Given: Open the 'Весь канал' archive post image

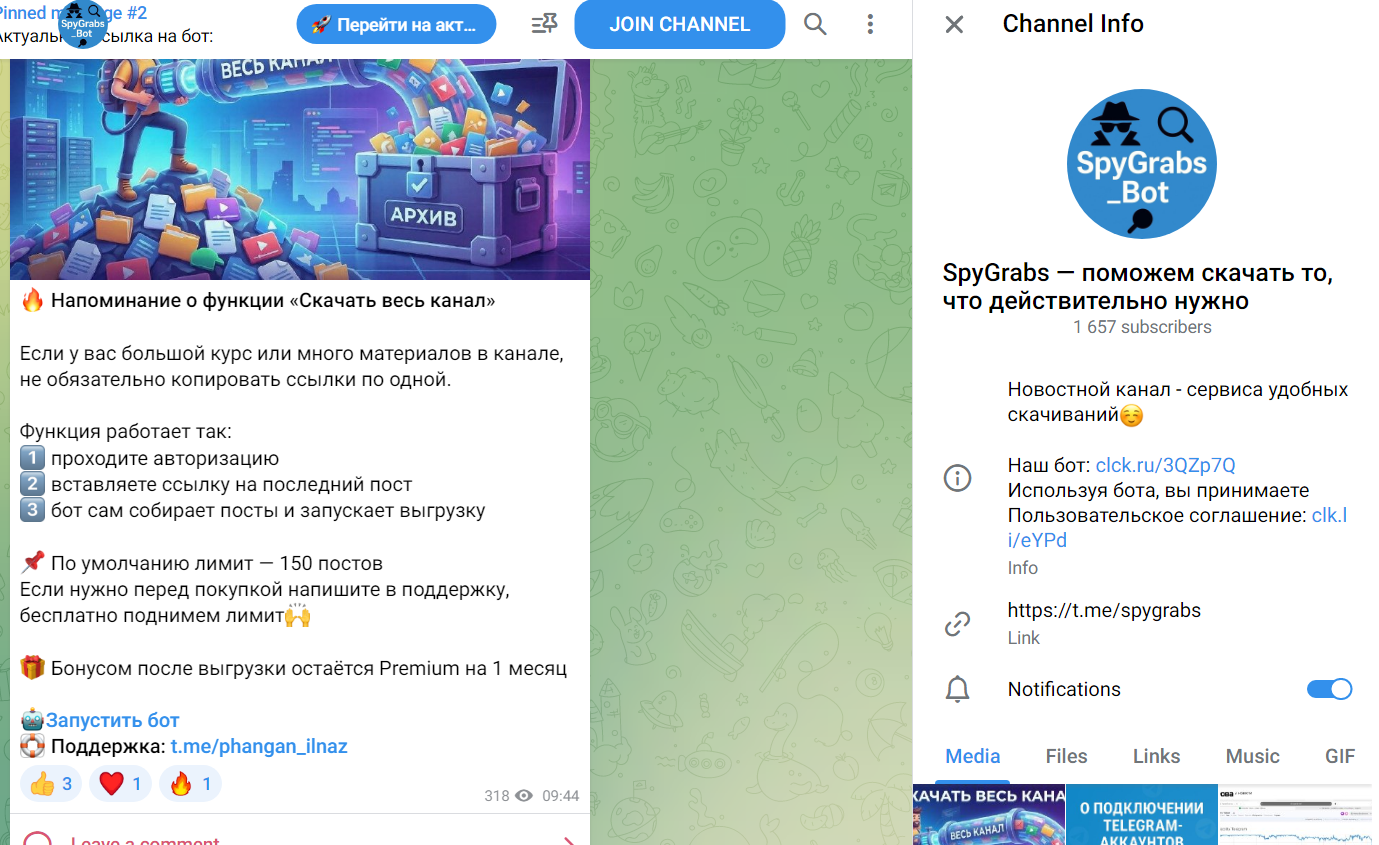Looking at the screenshot, I should [x=300, y=169].
